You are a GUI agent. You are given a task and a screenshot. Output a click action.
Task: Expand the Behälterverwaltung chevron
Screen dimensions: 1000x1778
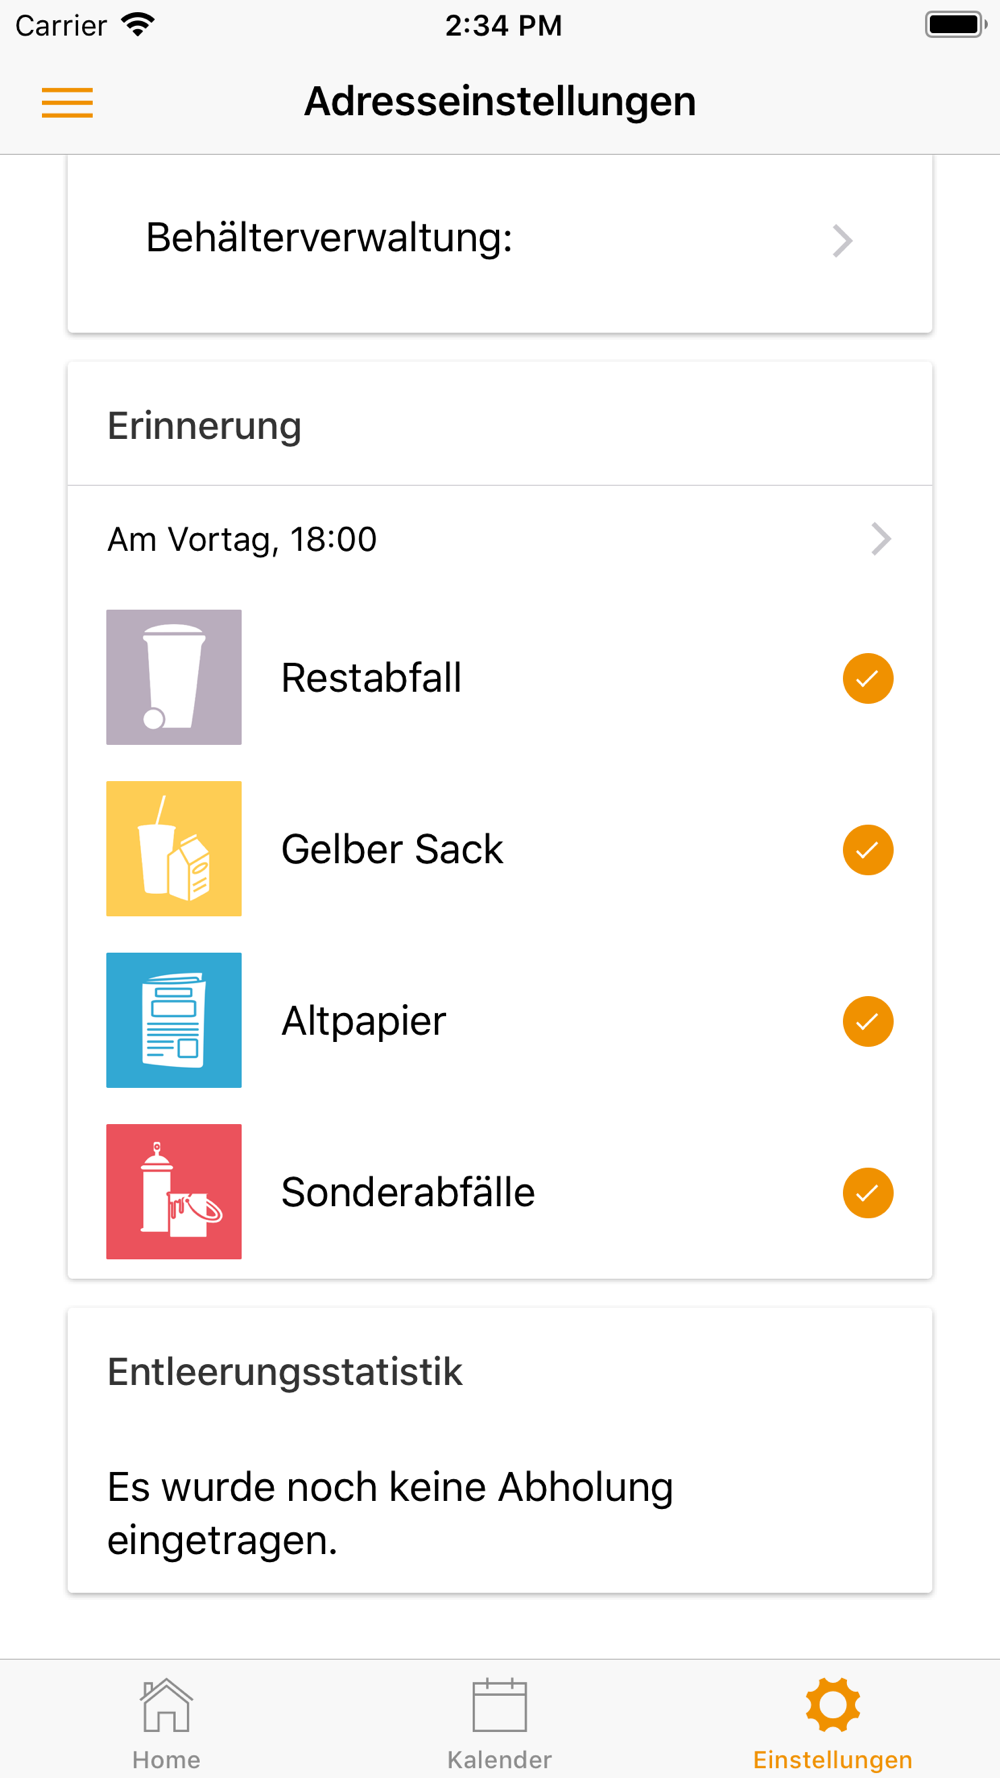(x=842, y=240)
